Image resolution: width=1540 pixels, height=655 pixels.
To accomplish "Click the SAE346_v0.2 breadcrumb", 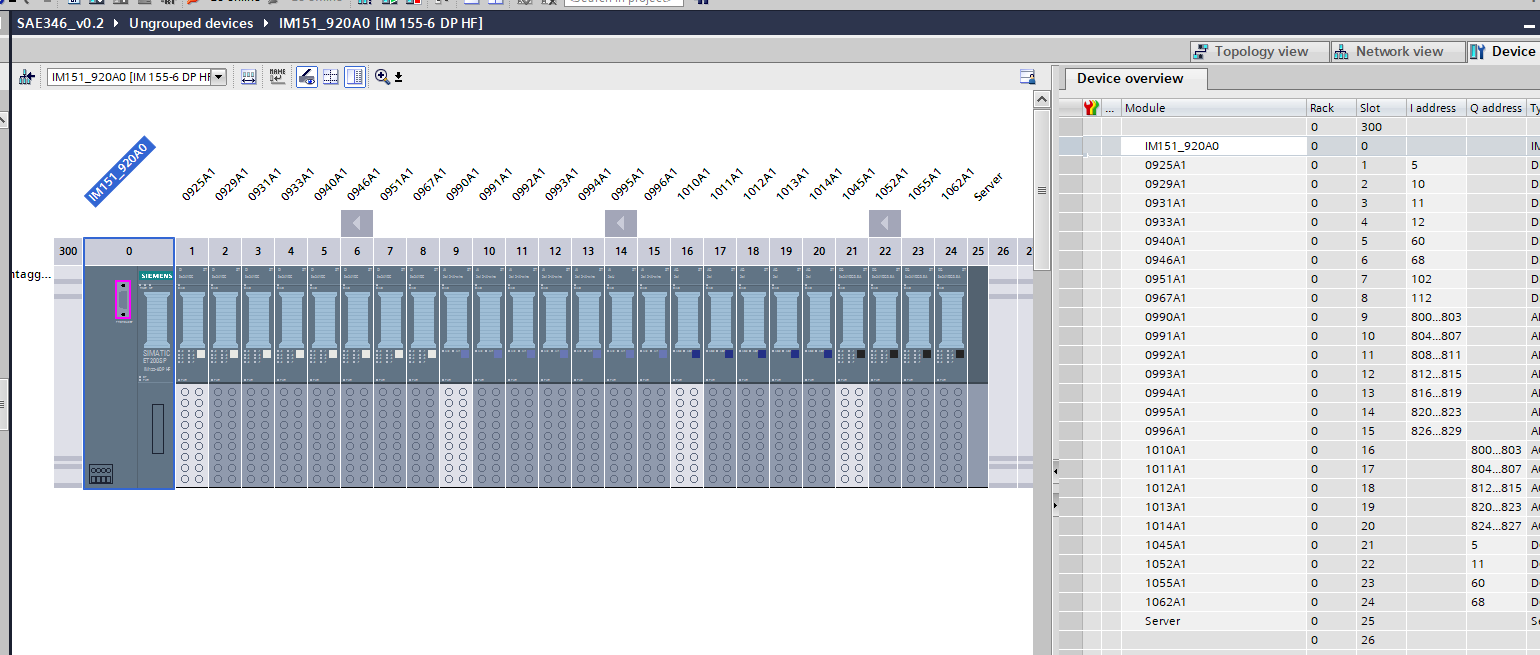I will tap(60, 23).
